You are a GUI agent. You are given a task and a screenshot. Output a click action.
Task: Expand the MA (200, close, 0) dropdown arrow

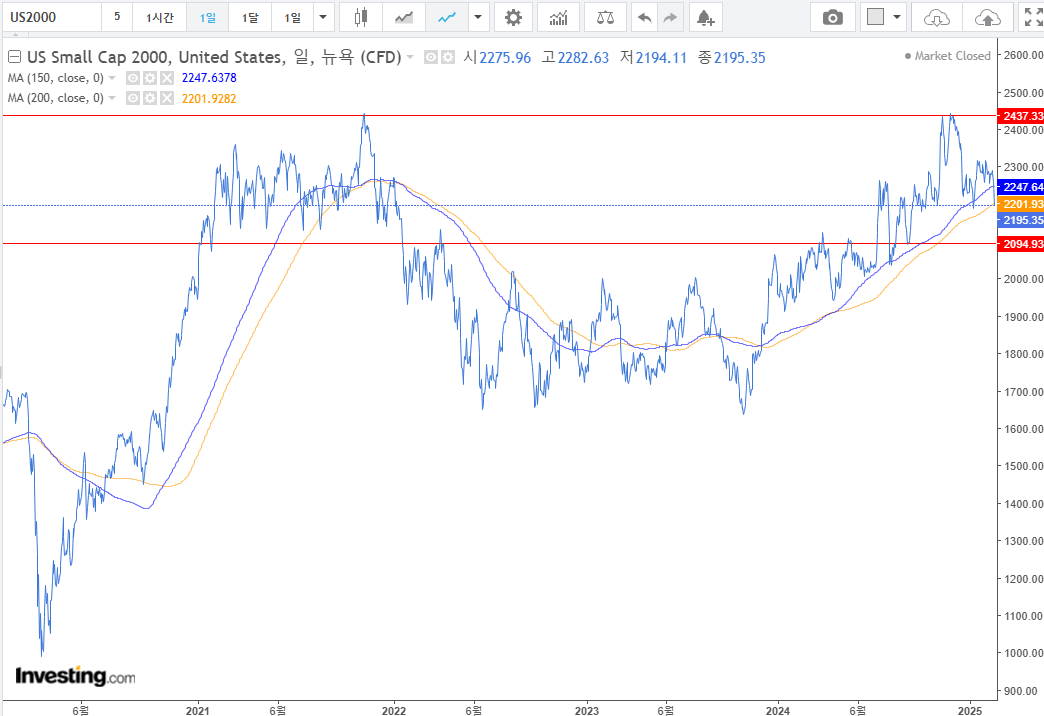tap(112, 98)
